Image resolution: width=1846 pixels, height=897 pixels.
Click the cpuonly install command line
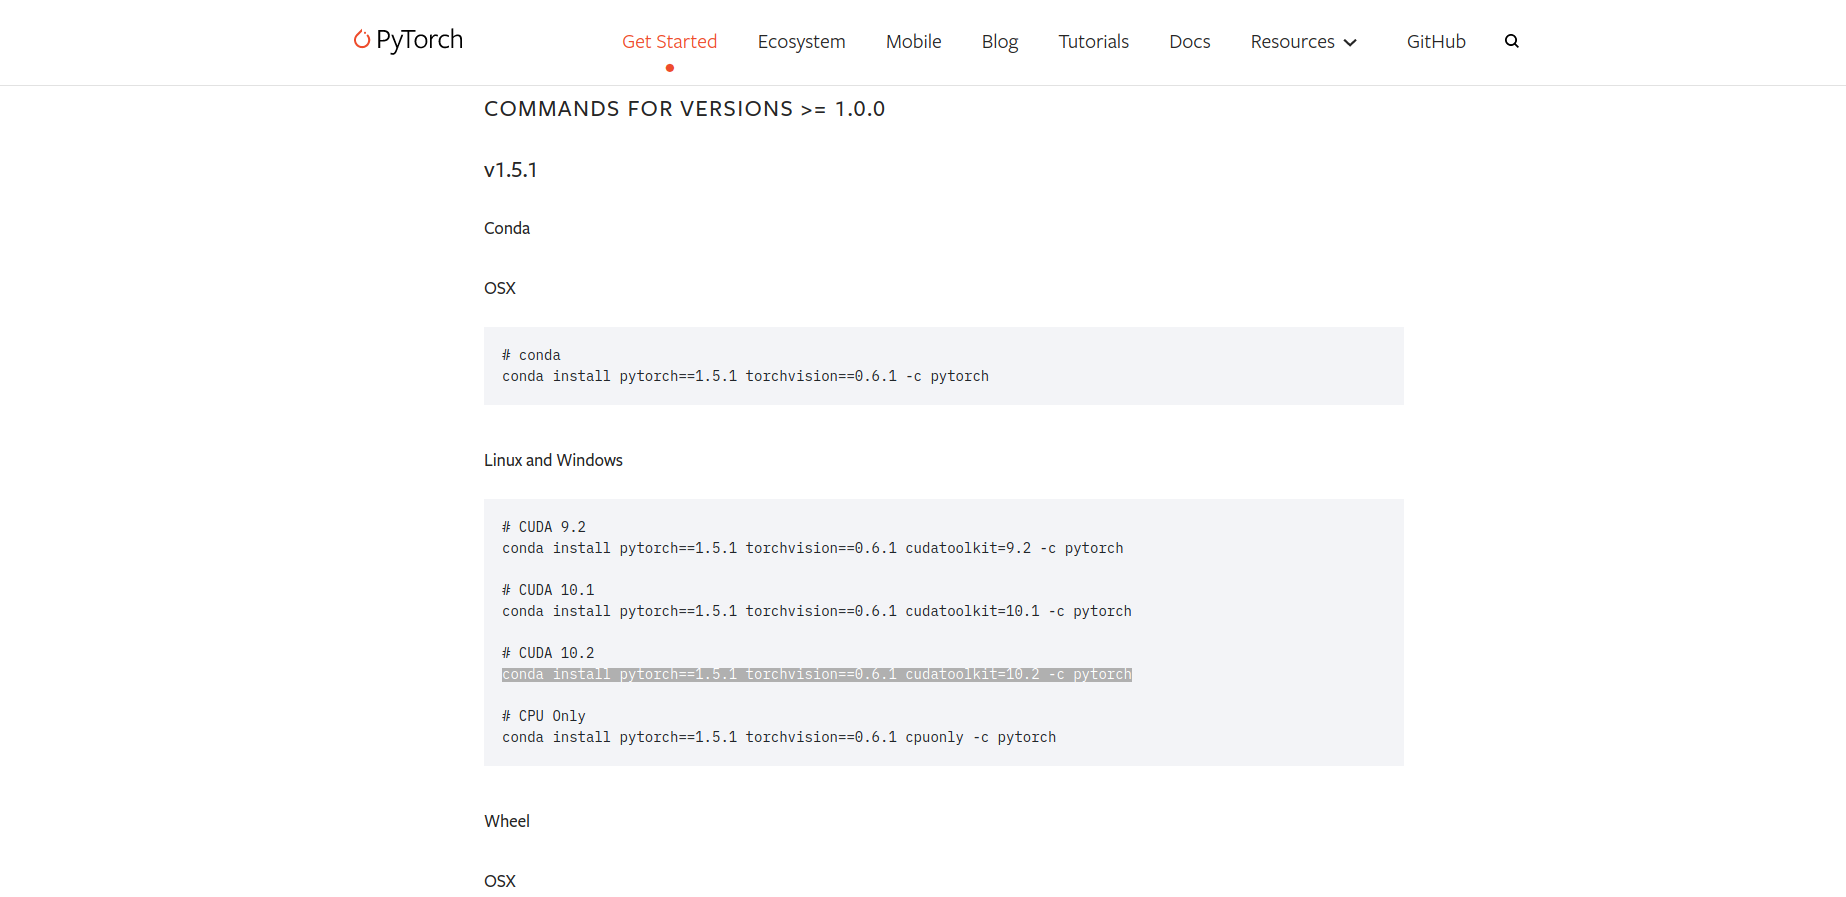pyautogui.click(x=779, y=737)
